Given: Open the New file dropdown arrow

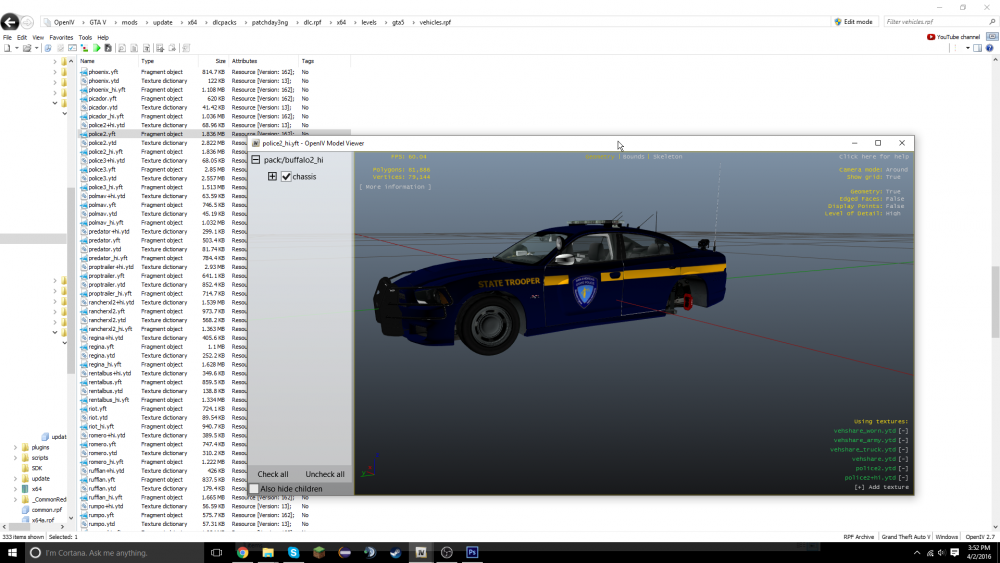Looking at the screenshot, I should tap(16, 48).
